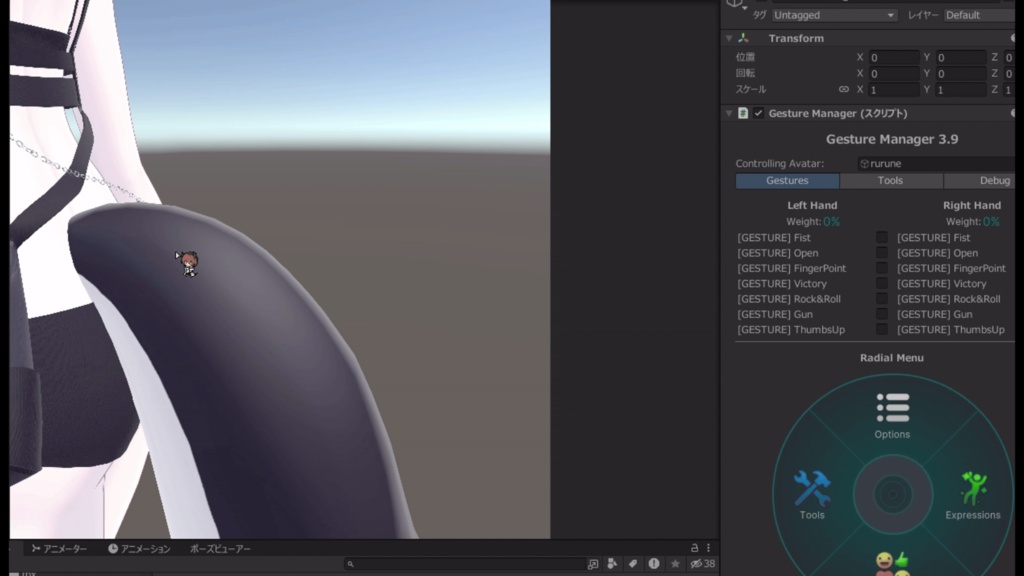The image size is (1024, 576).
Task: Click the emoji radial menu item
Action: pos(892,564)
